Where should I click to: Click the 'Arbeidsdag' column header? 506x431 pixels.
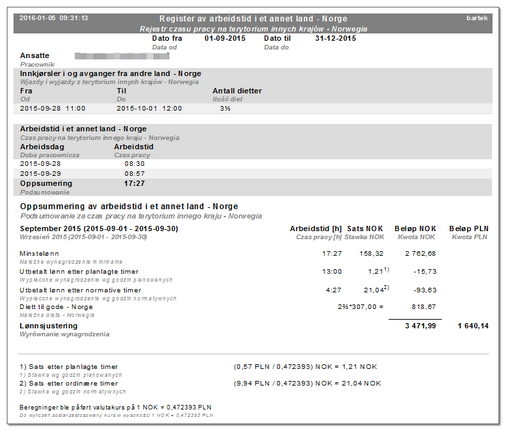pos(42,147)
